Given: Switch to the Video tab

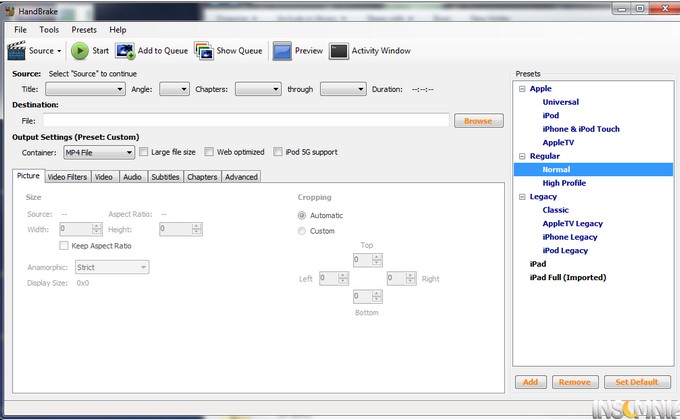Looking at the screenshot, I should 104,177.
